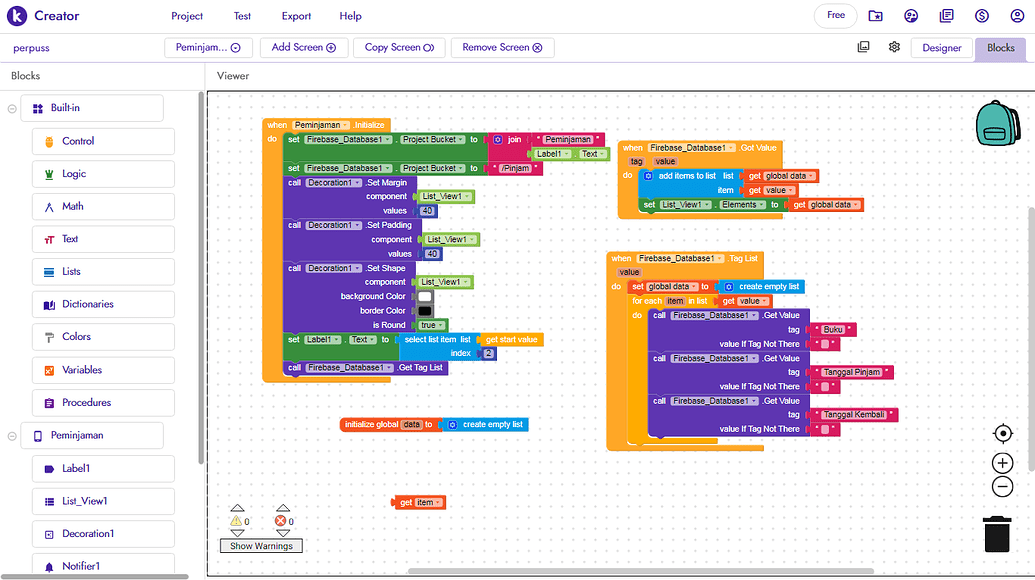Click the Free plan badge
Image resolution: width=1035 pixels, height=580 pixels.
tap(836, 15)
